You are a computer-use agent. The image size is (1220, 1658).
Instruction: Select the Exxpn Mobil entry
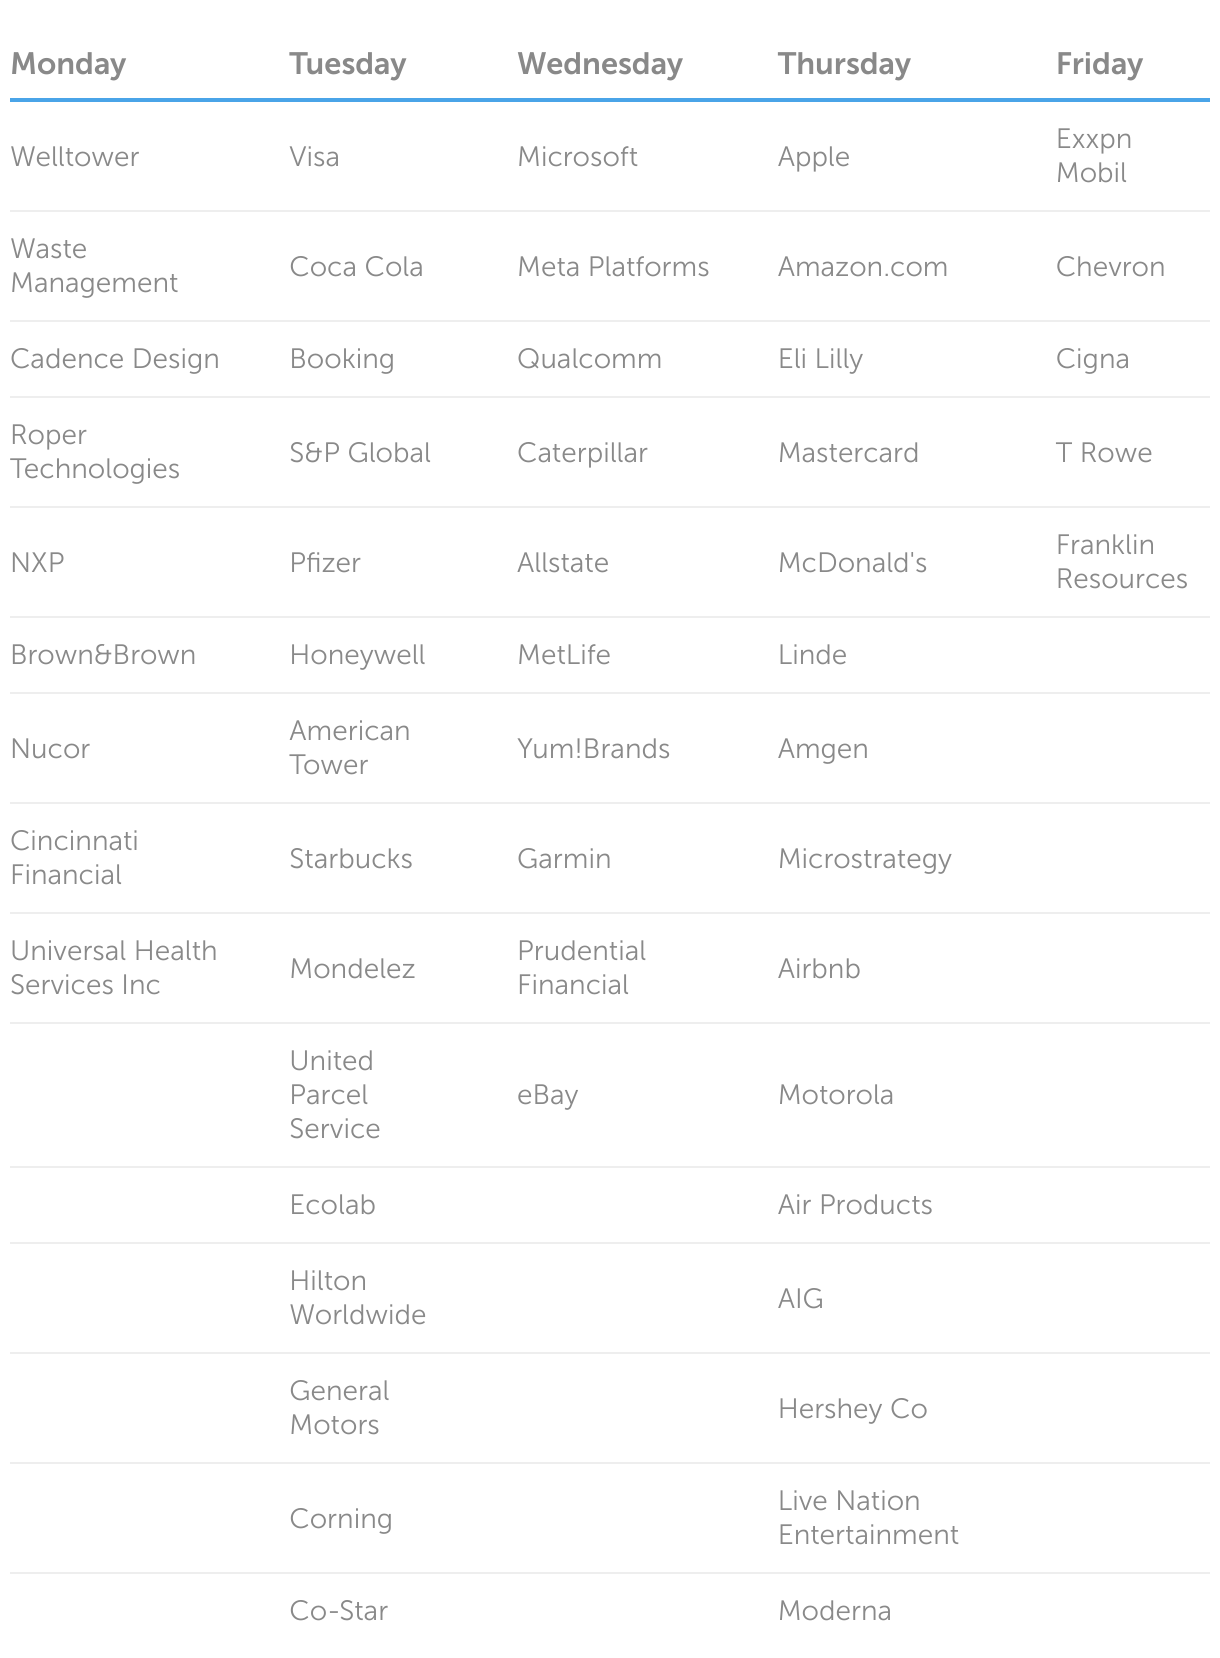point(1093,156)
